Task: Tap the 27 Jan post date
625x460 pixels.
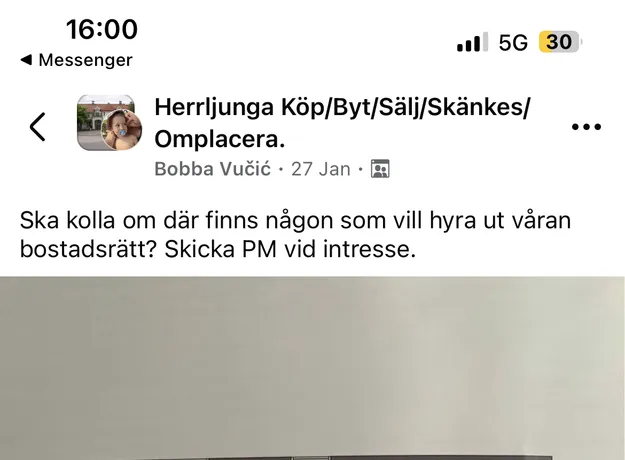Action: (x=320, y=169)
